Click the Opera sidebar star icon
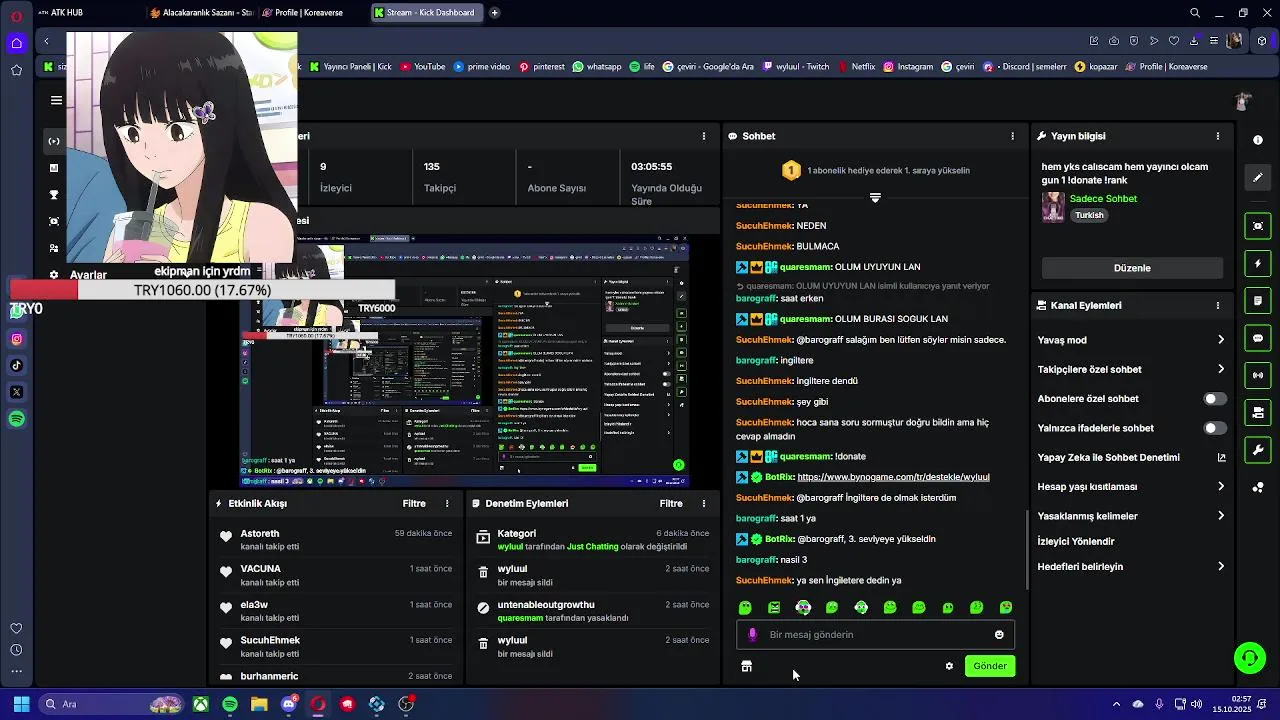Image resolution: width=1280 pixels, height=720 pixels. click(x=16, y=70)
